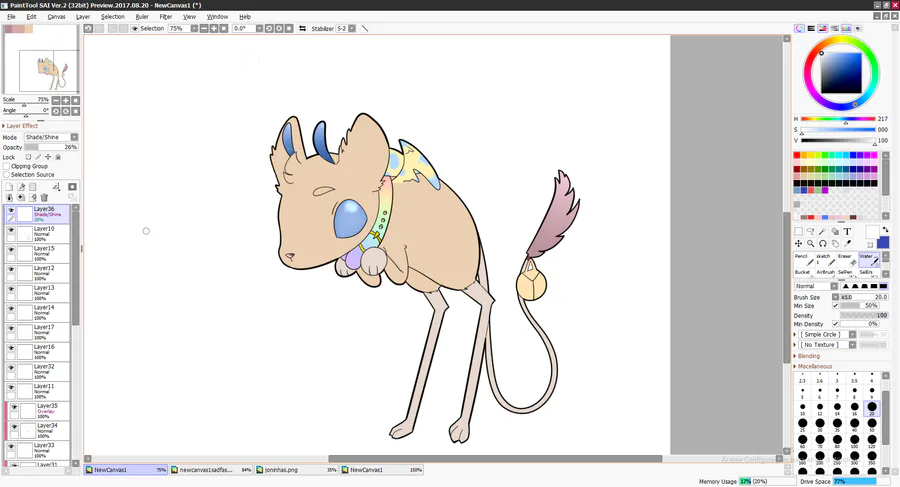Viewport: 900px width, 487px height.
Task: Enable the Selection Source checkbox
Action: (7, 175)
